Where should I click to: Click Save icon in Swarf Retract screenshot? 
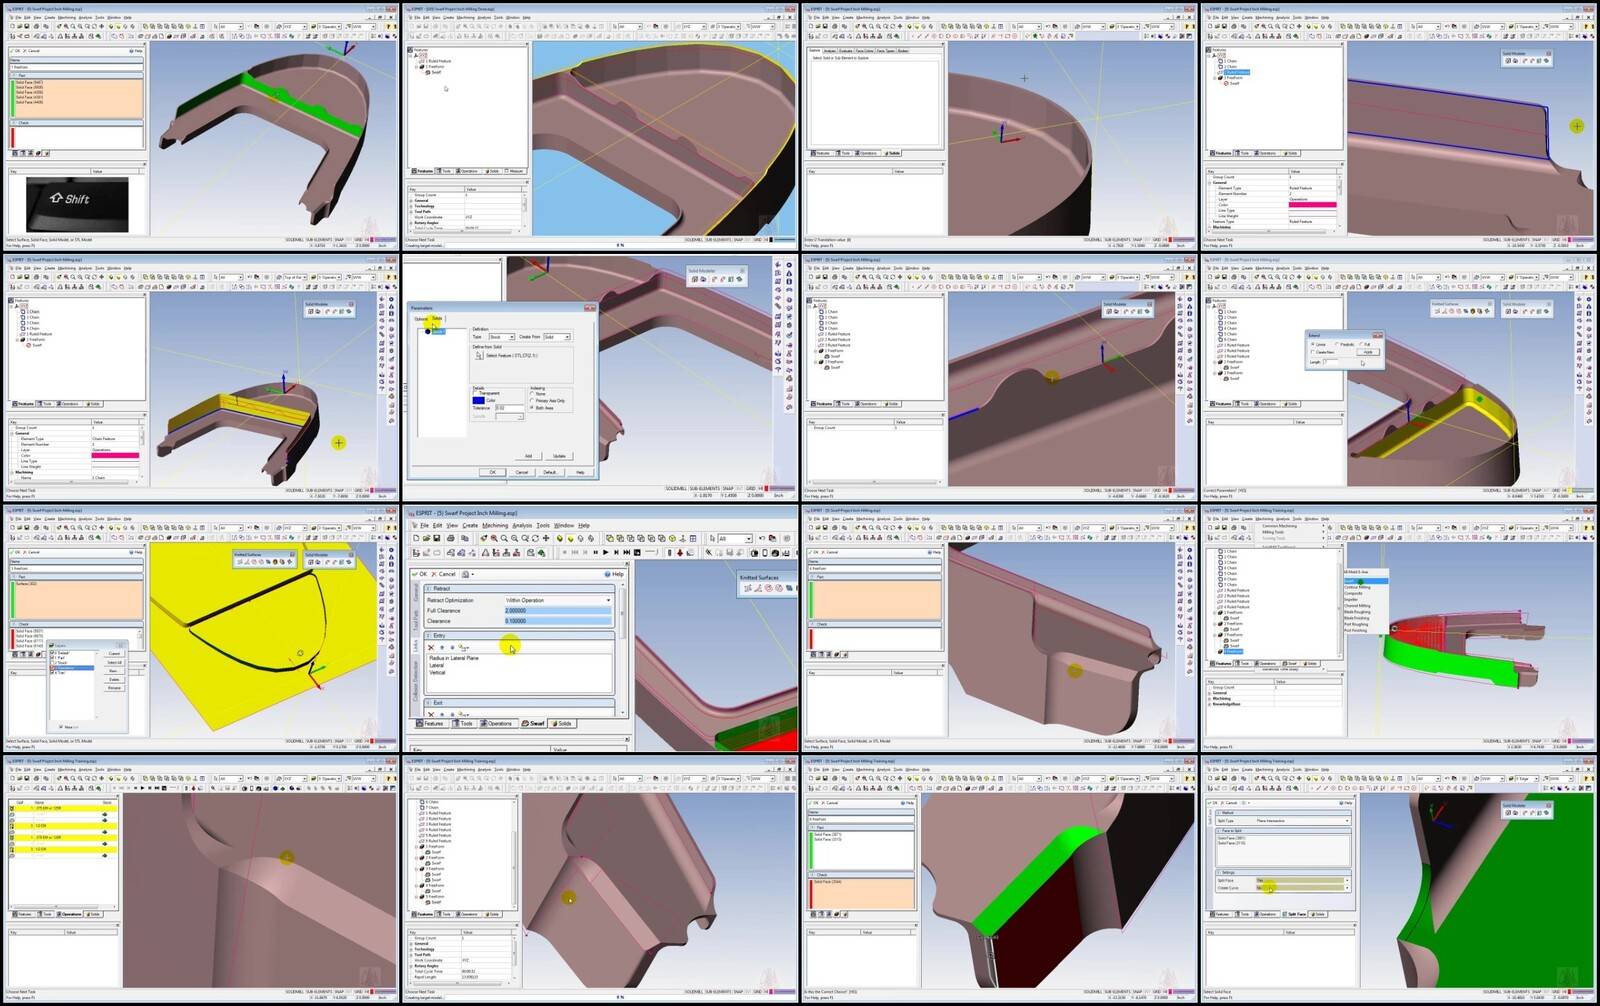click(437, 538)
